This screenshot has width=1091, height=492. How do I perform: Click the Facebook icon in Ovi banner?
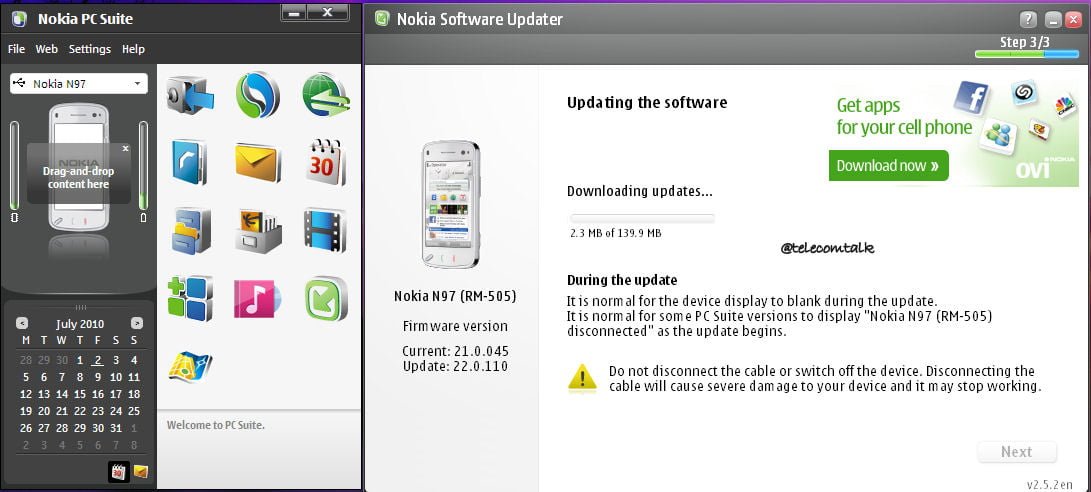971,97
